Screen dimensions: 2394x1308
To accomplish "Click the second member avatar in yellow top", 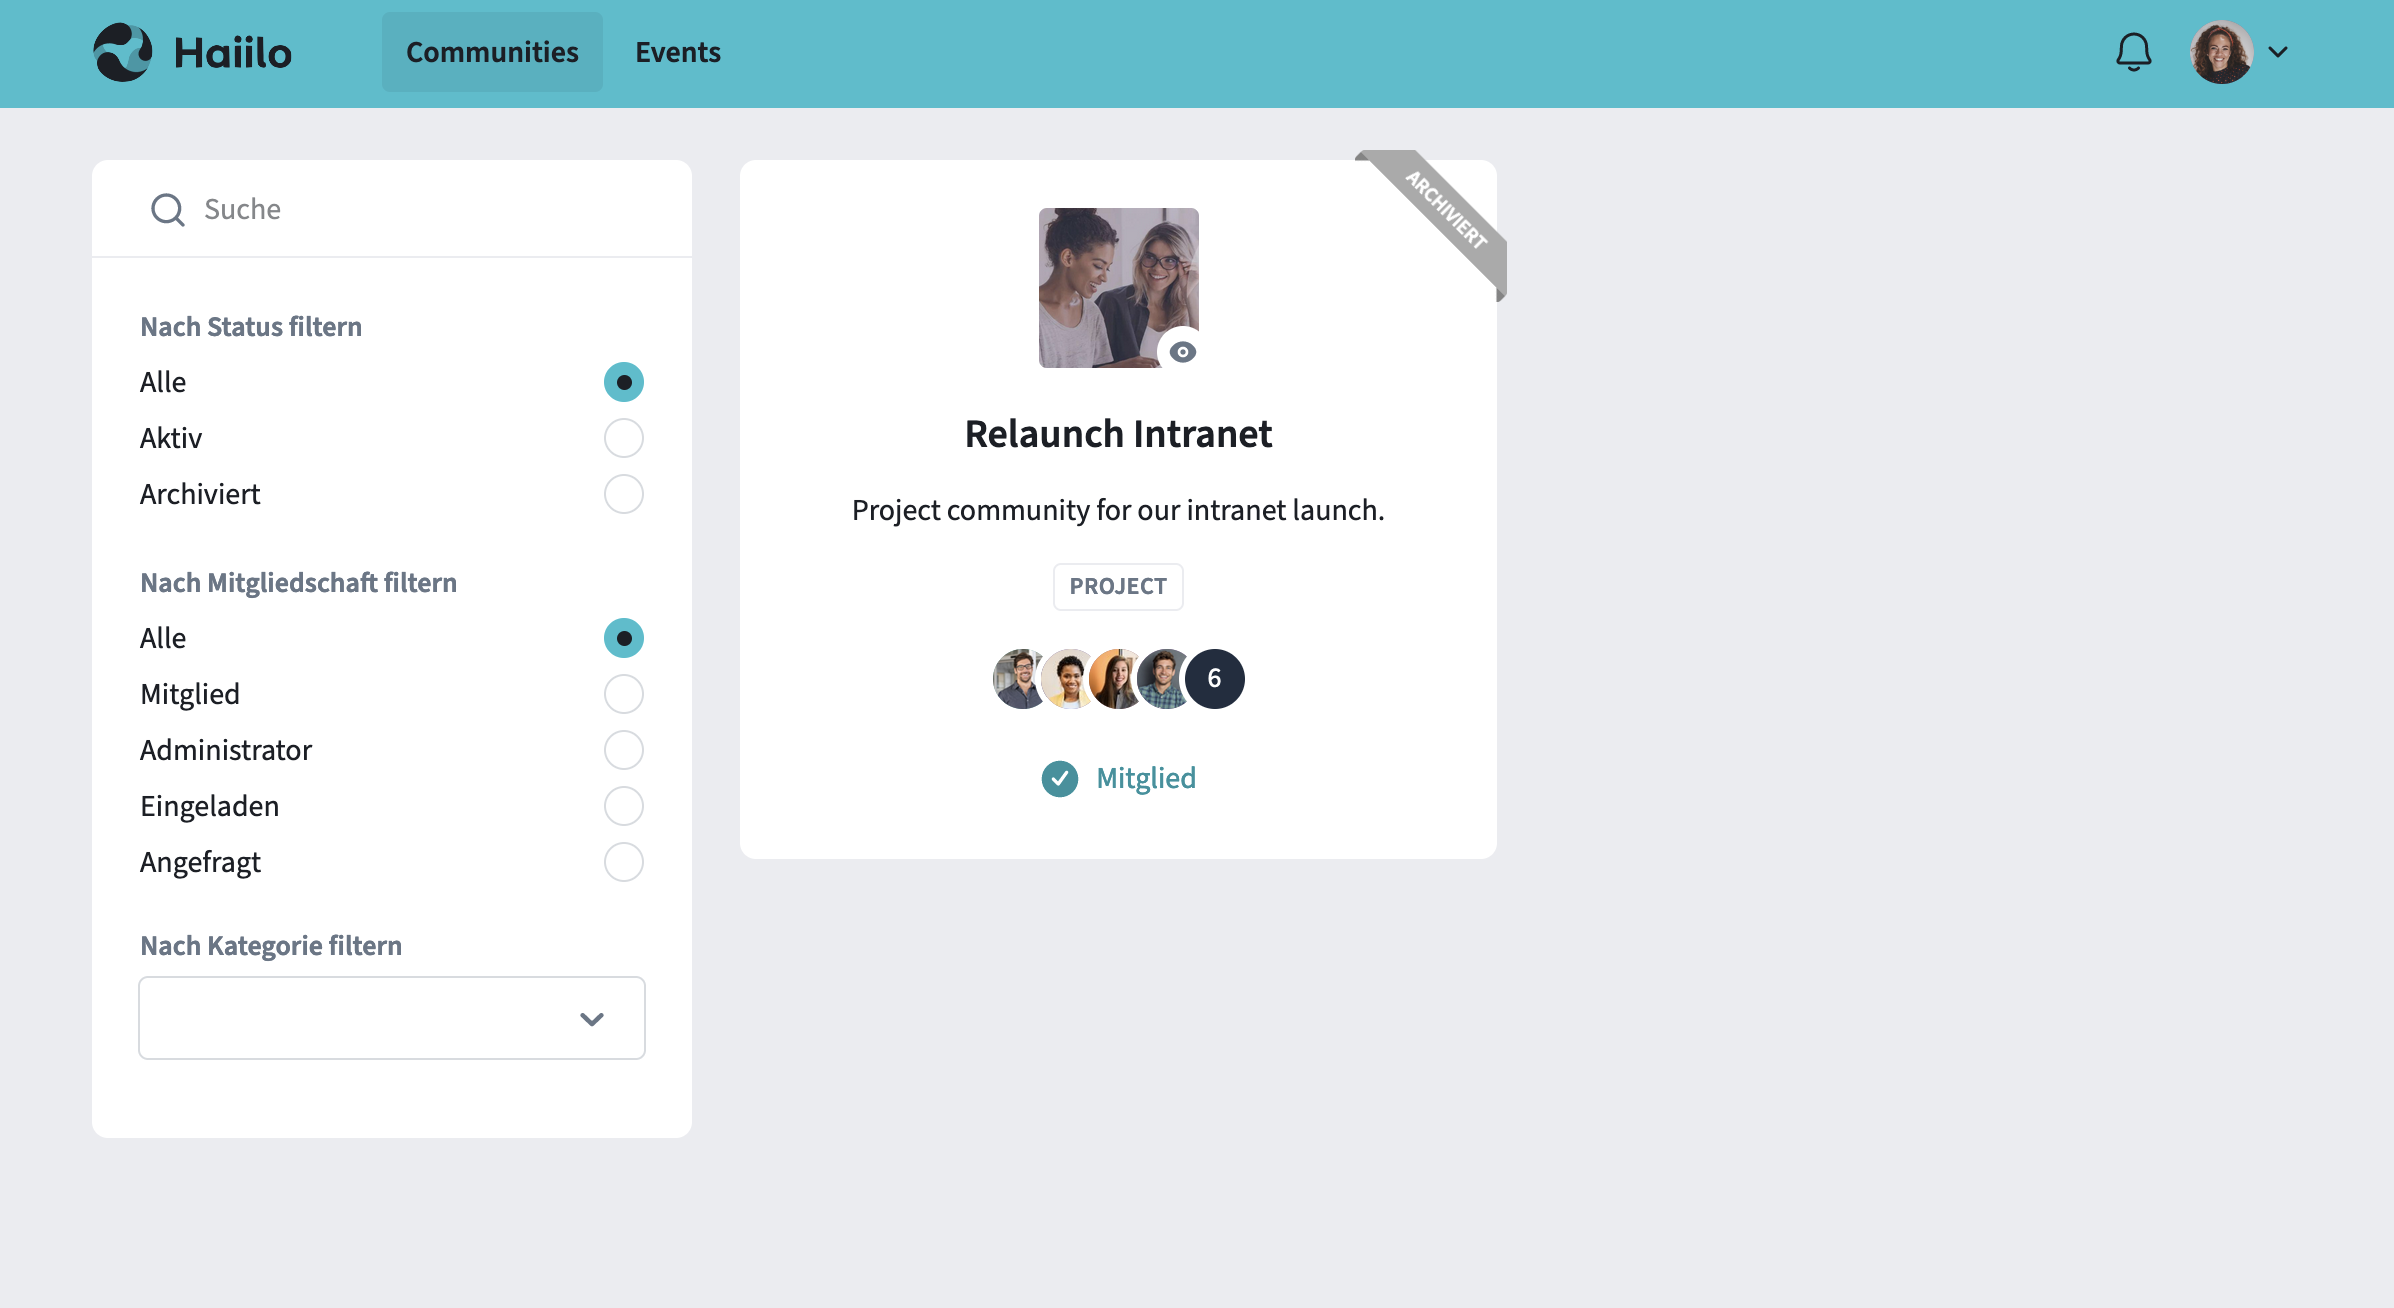I will [x=1069, y=679].
